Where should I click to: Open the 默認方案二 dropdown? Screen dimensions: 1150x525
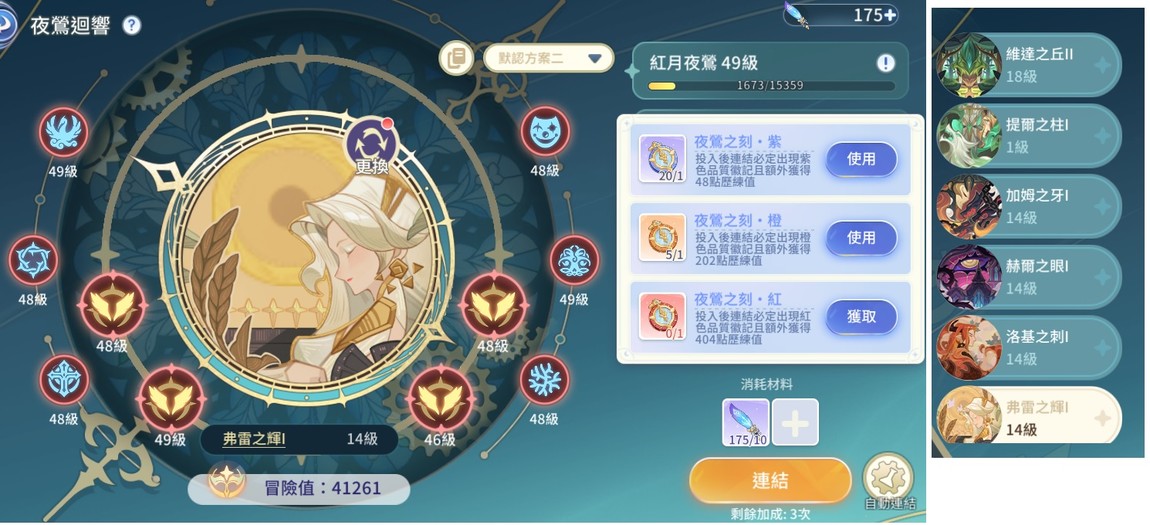click(x=549, y=58)
